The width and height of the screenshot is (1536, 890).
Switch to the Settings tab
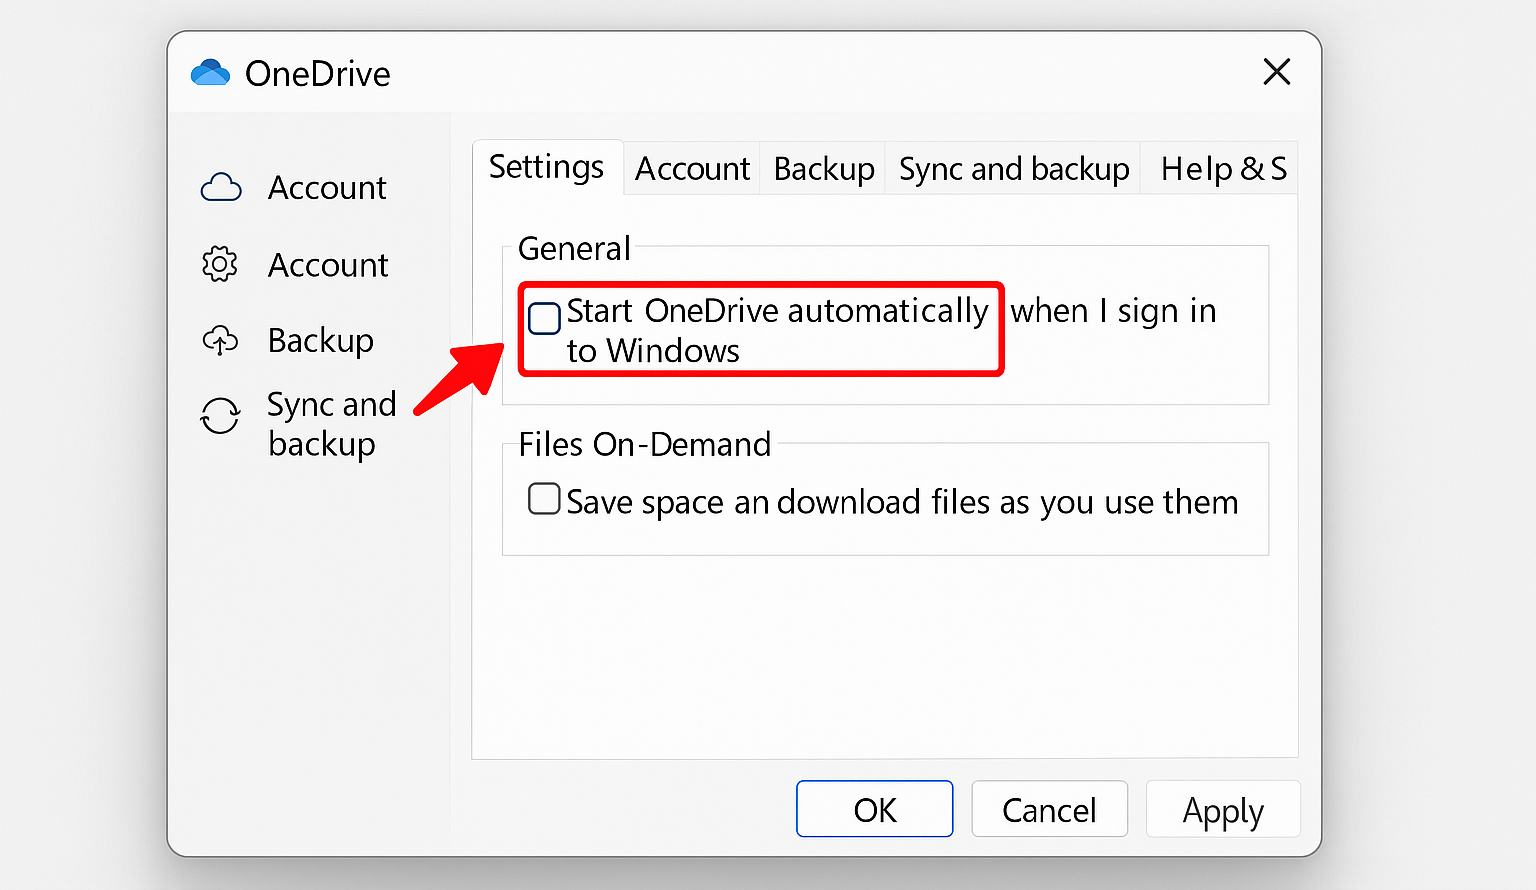(547, 167)
